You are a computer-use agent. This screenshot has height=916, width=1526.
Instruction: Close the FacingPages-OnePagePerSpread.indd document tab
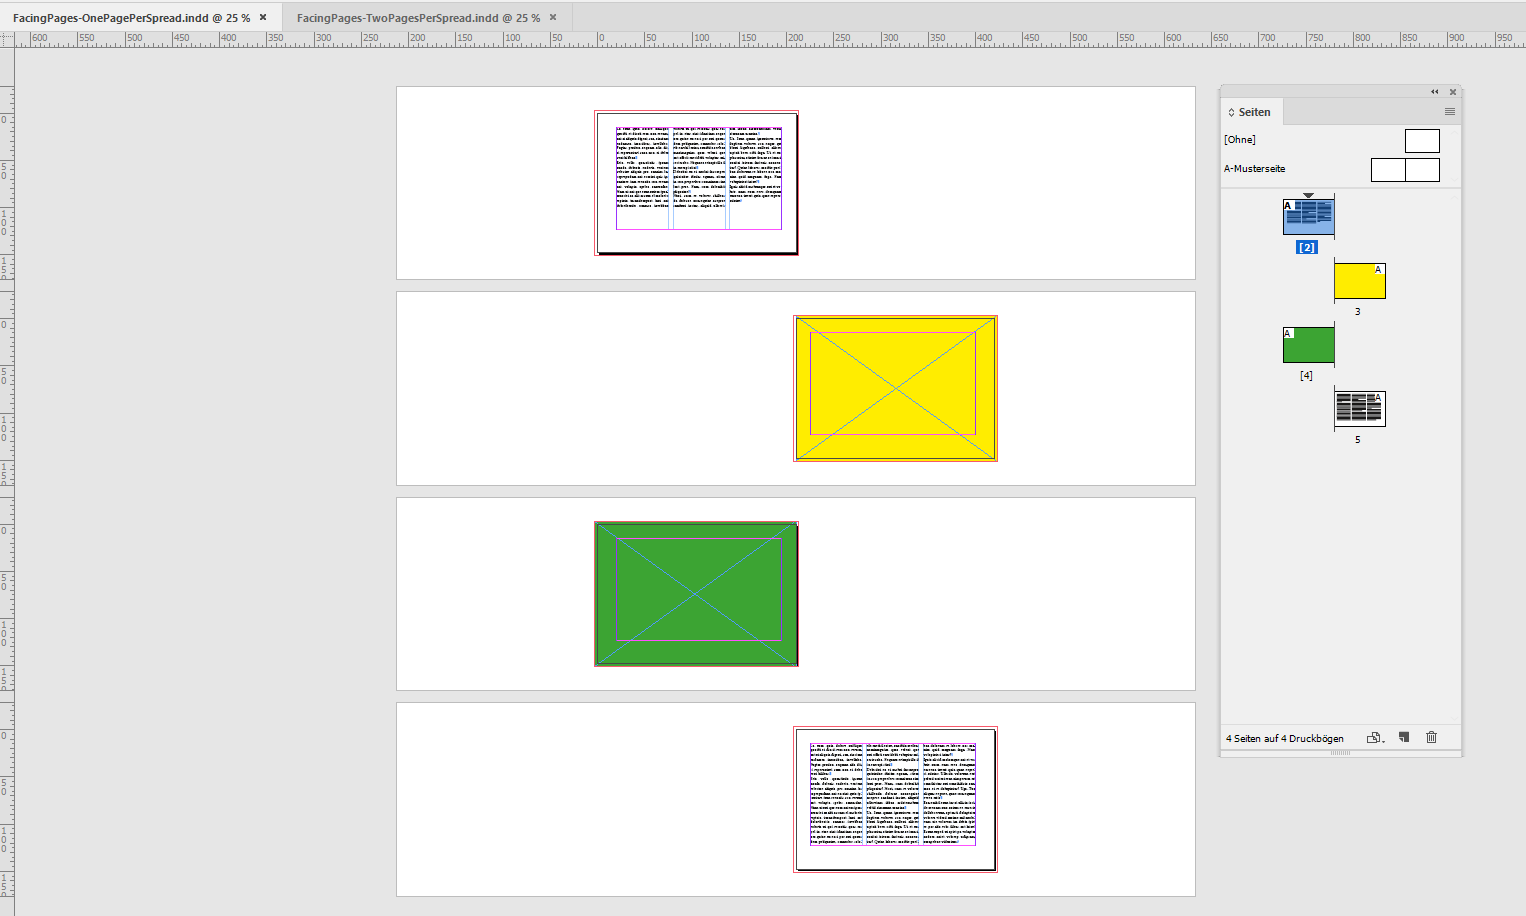(x=263, y=17)
